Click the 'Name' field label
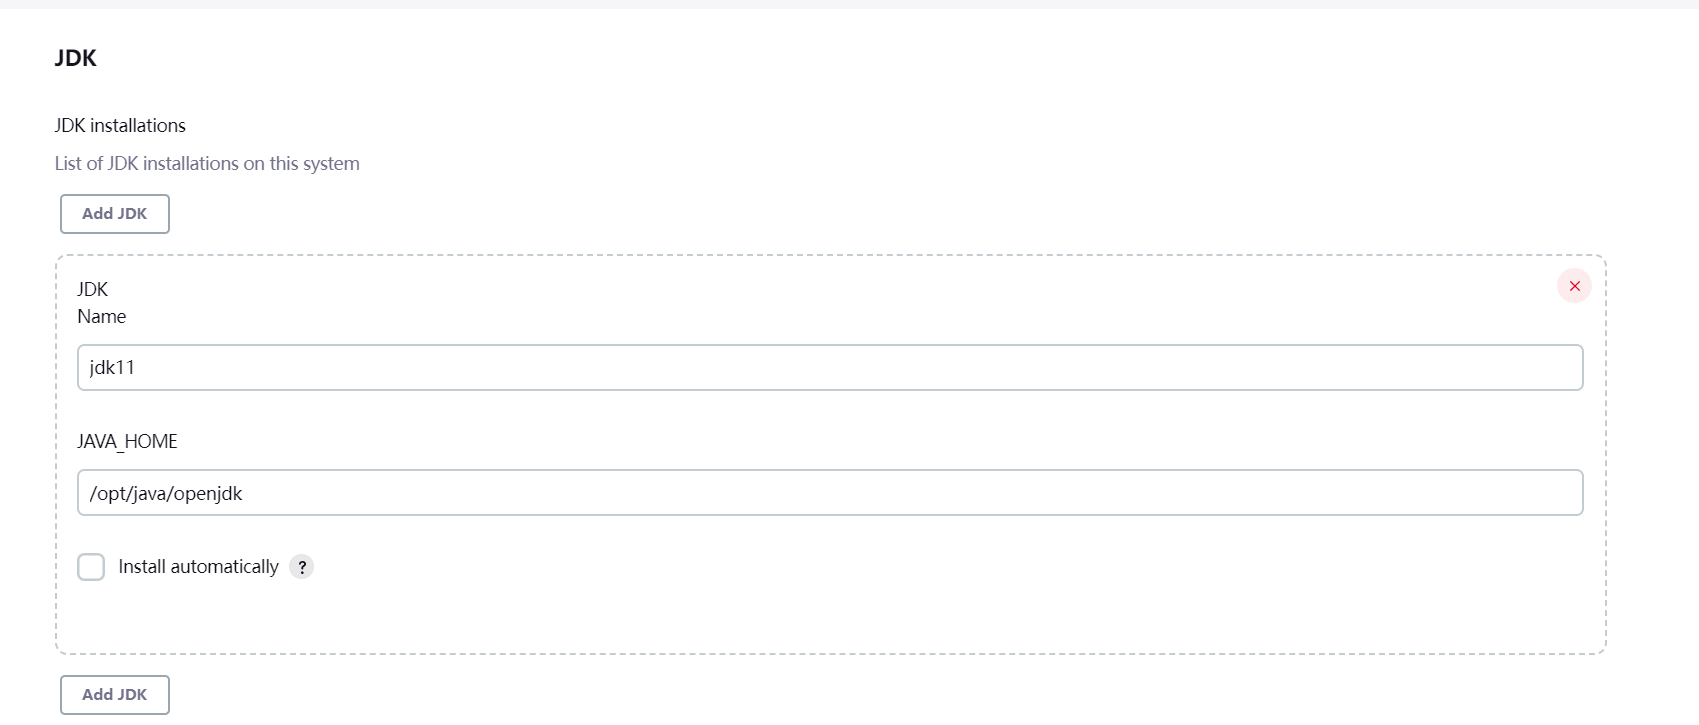Viewport: 1699px width, 725px height. 102,317
